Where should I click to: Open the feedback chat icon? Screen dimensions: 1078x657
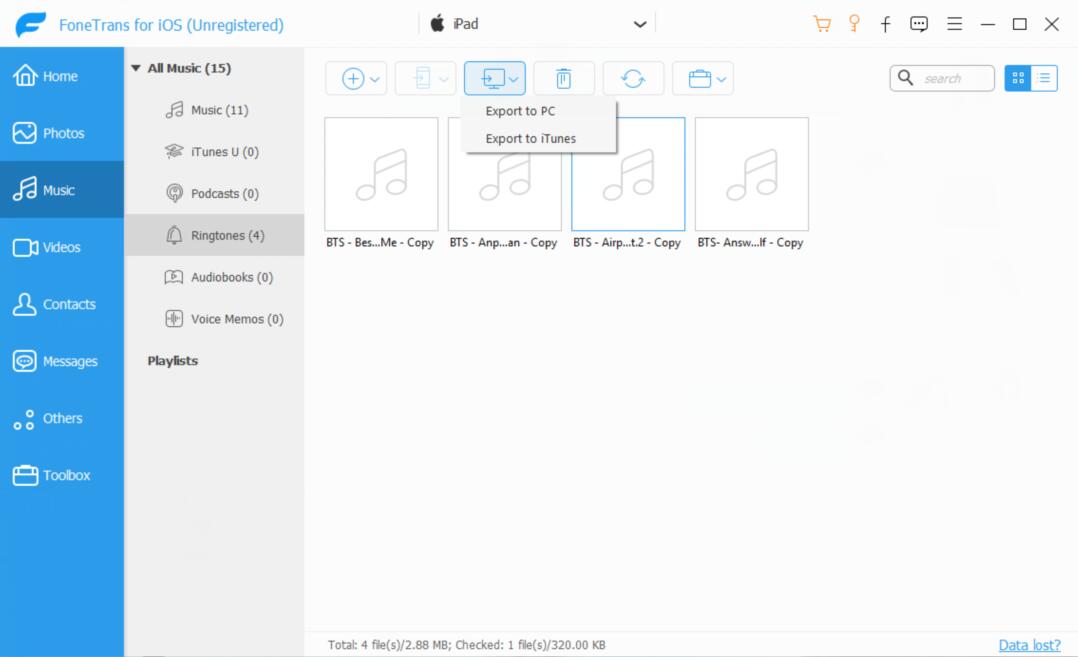pyautogui.click(x=918, y=24)
